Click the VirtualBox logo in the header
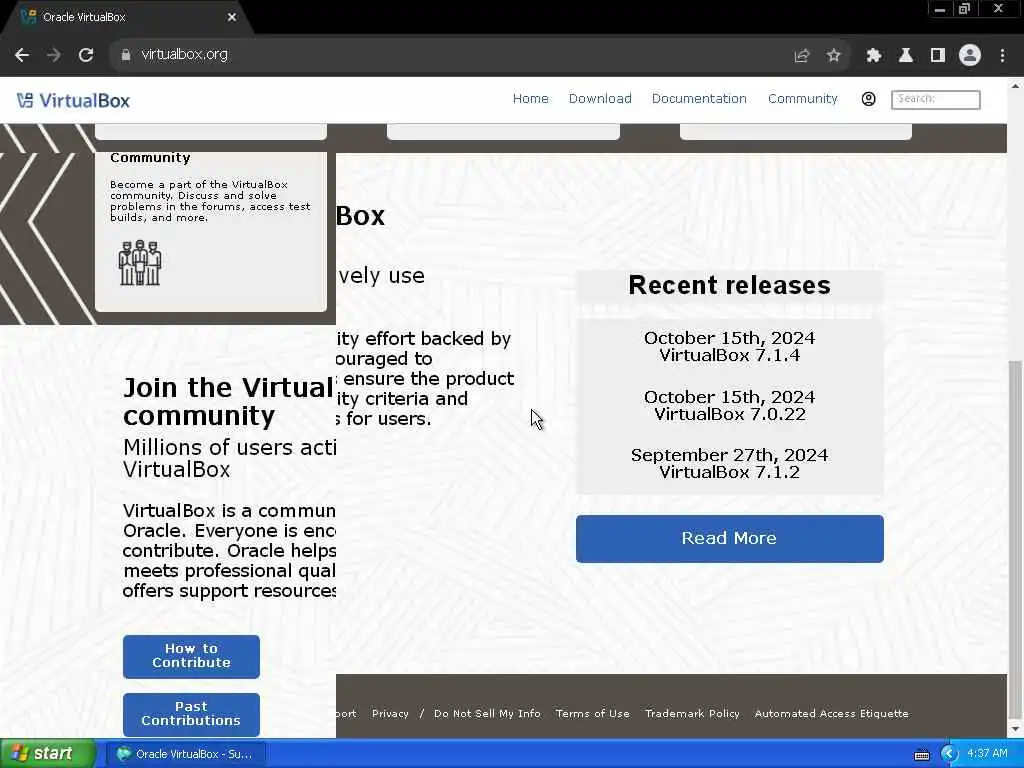This screenshot has height=768, width=1024. pos(73,101)
